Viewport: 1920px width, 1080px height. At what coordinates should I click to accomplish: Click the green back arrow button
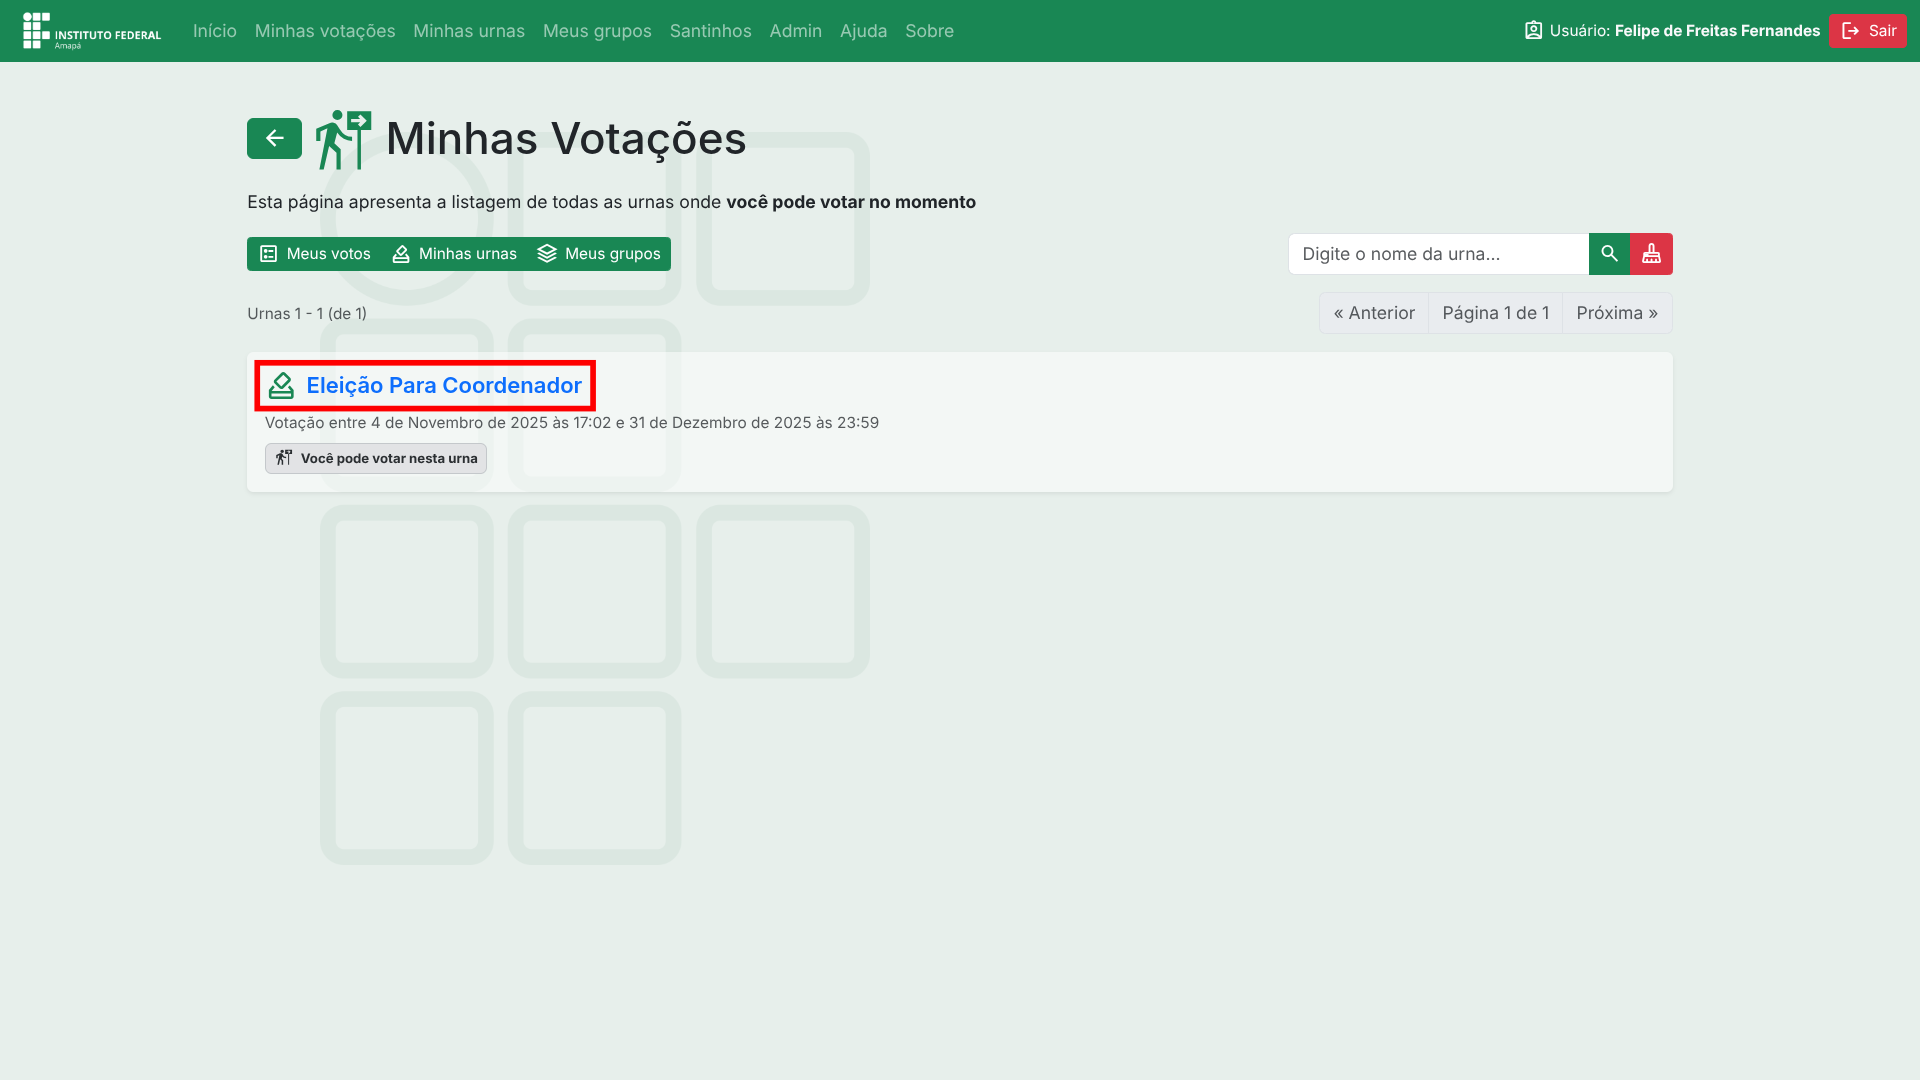(274, 138)
